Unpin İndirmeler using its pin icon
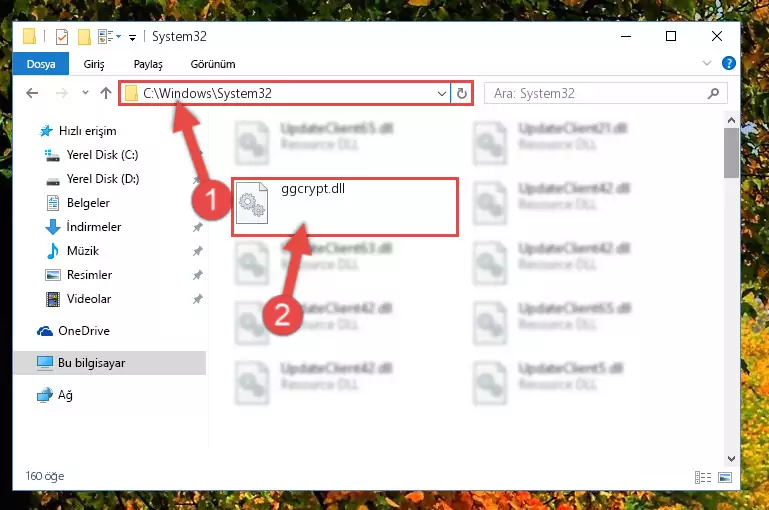Screen dimensions: 769x510 point(197,227)
